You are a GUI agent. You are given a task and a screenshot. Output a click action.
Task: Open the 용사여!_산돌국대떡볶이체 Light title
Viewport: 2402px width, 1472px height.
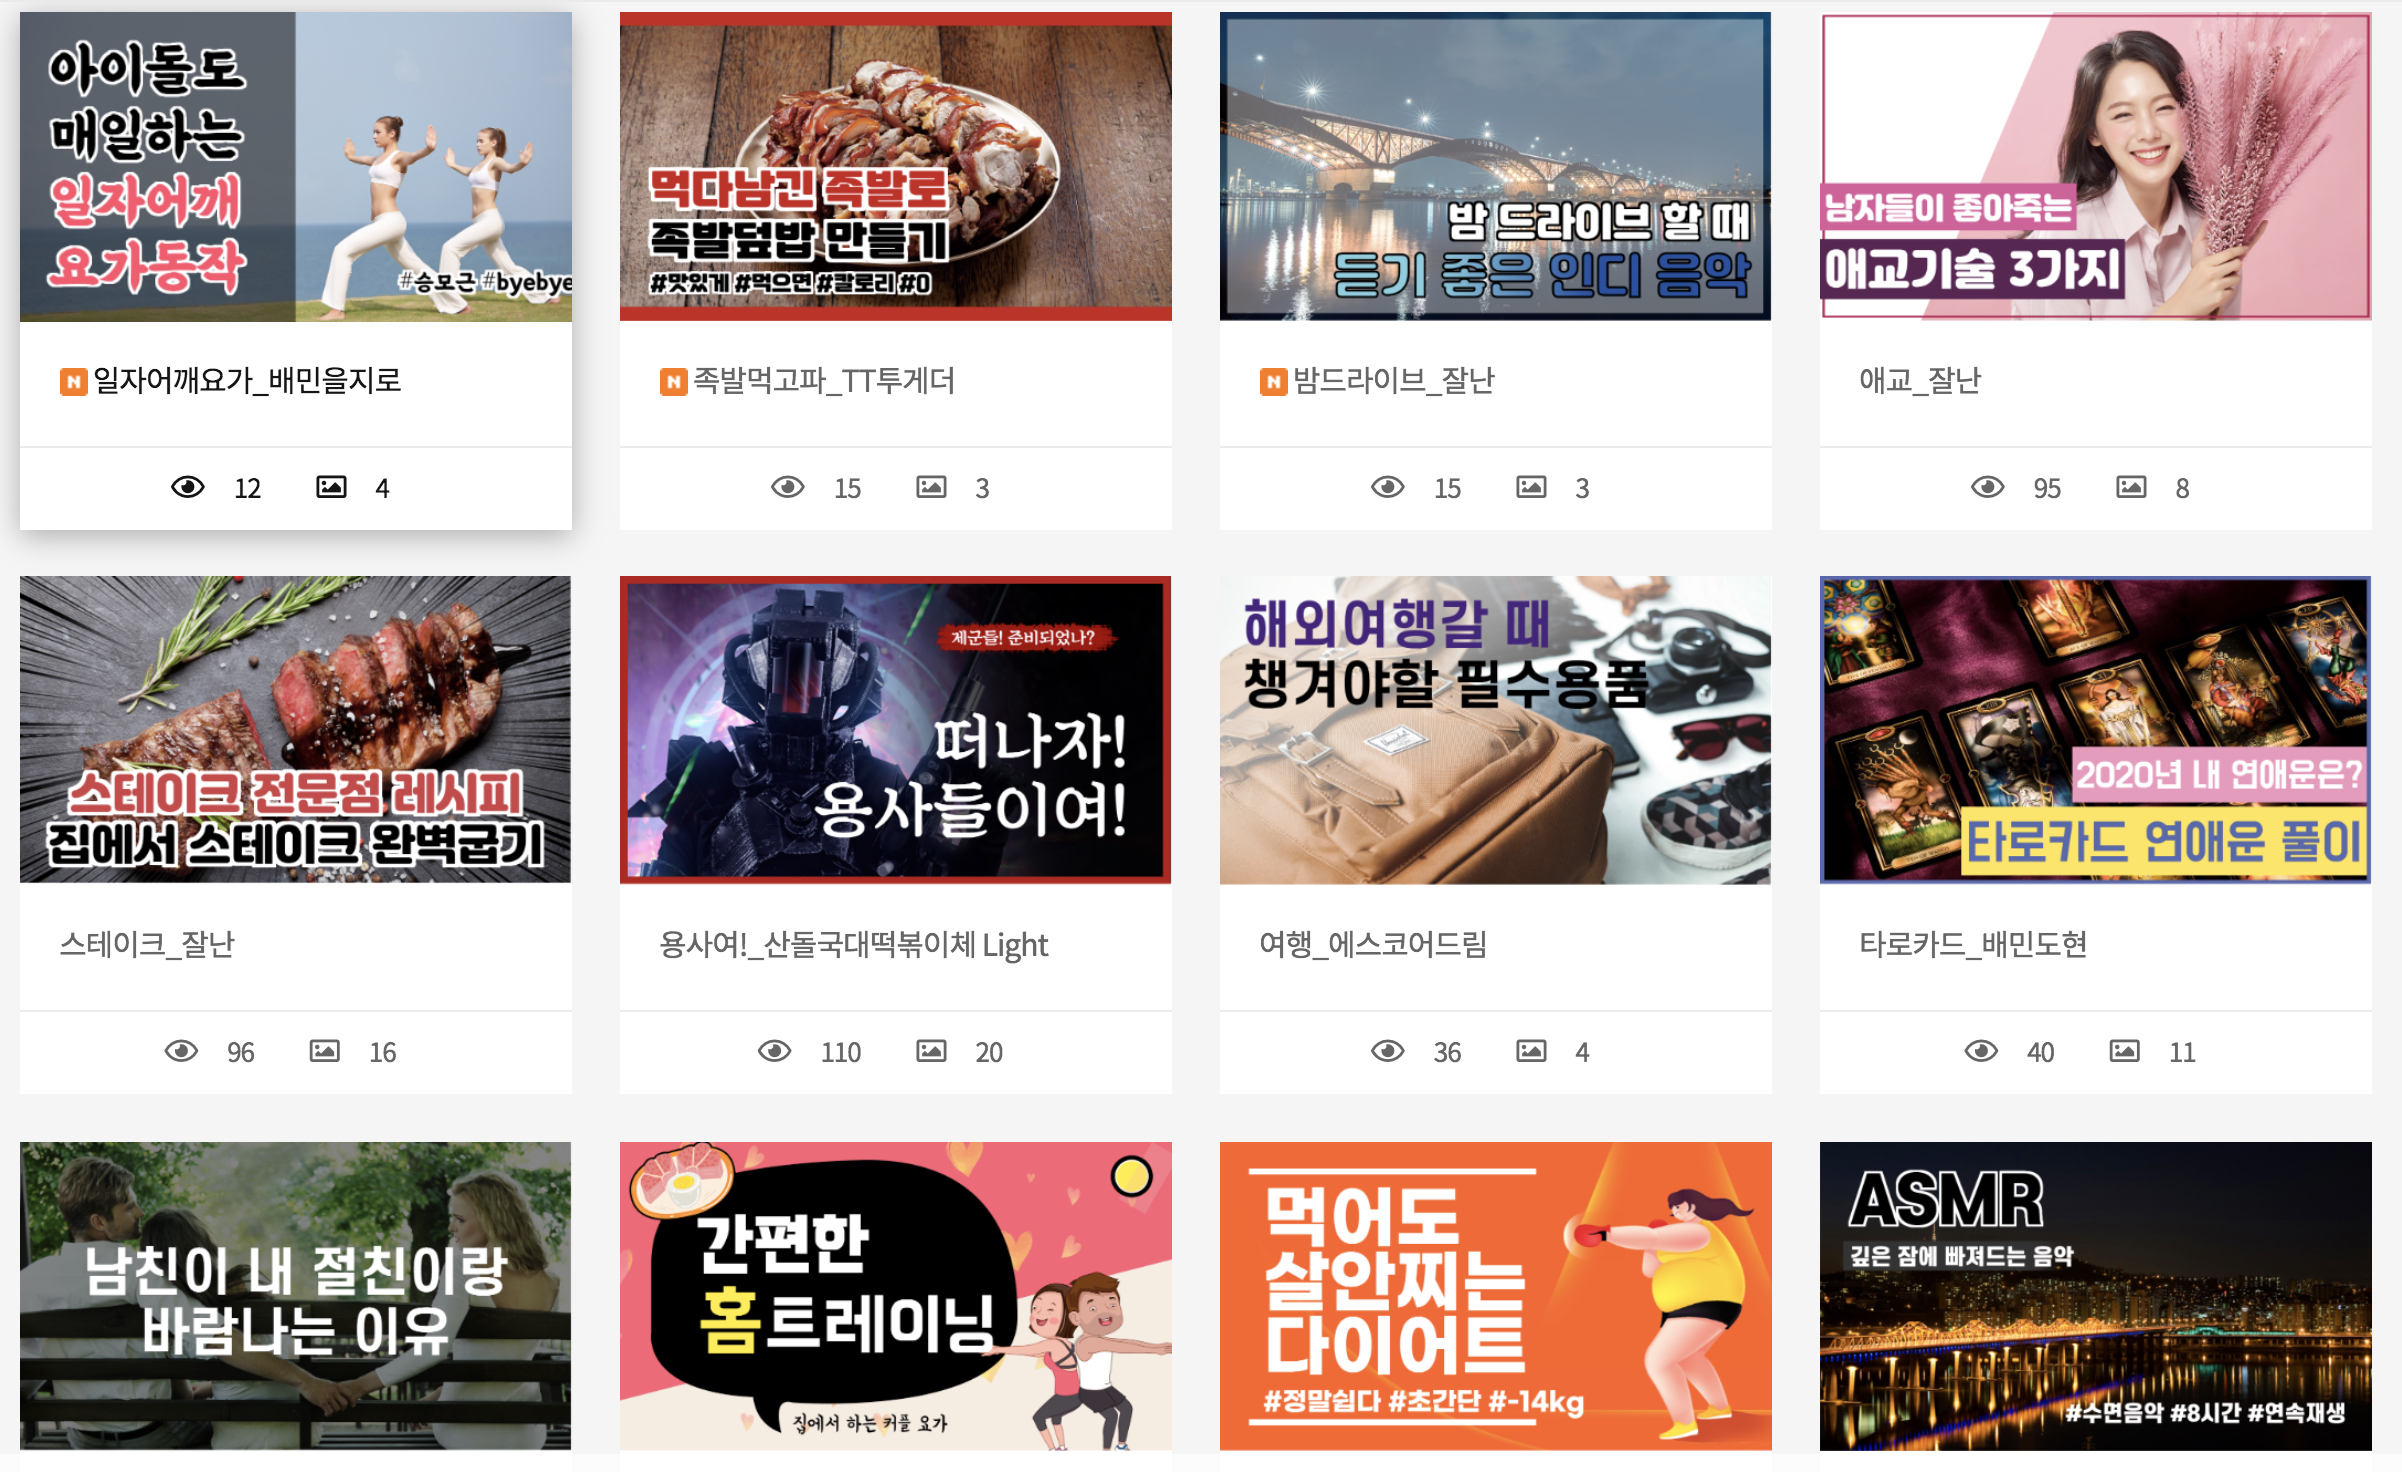click(x=853, y=945)
